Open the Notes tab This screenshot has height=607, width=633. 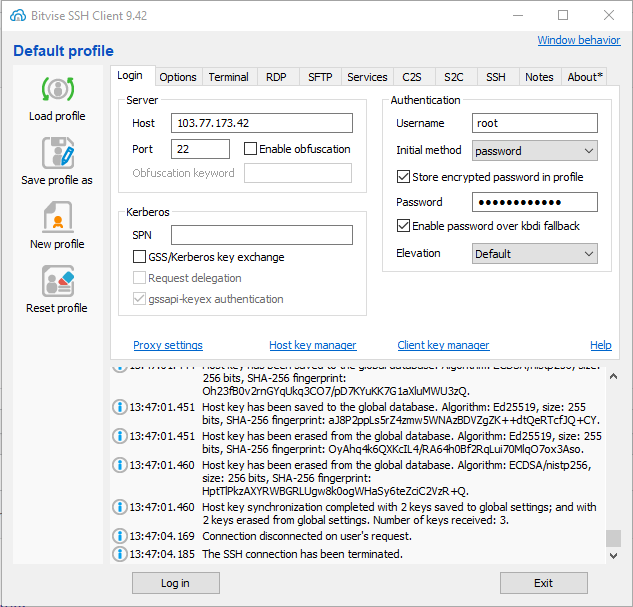coord(539,77)
